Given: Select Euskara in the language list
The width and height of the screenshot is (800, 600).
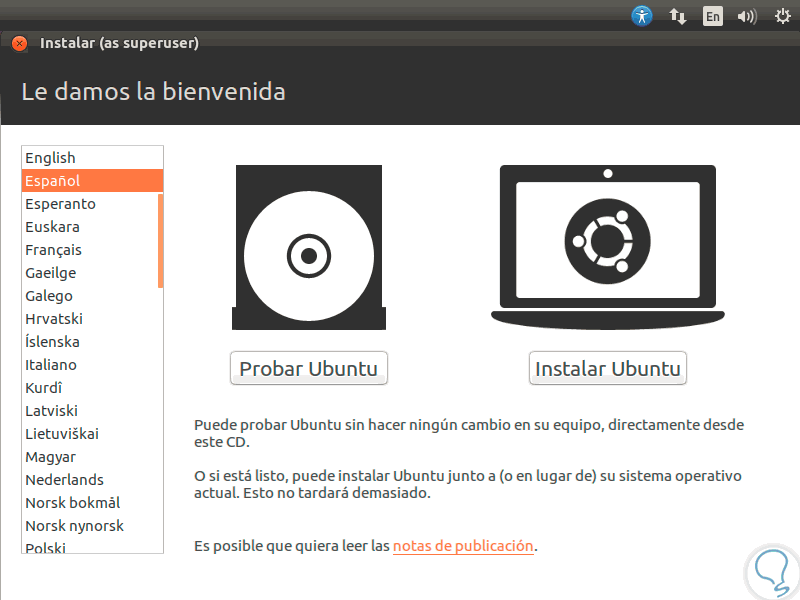Looking at the screenshot, I should [x=90, y=227].
